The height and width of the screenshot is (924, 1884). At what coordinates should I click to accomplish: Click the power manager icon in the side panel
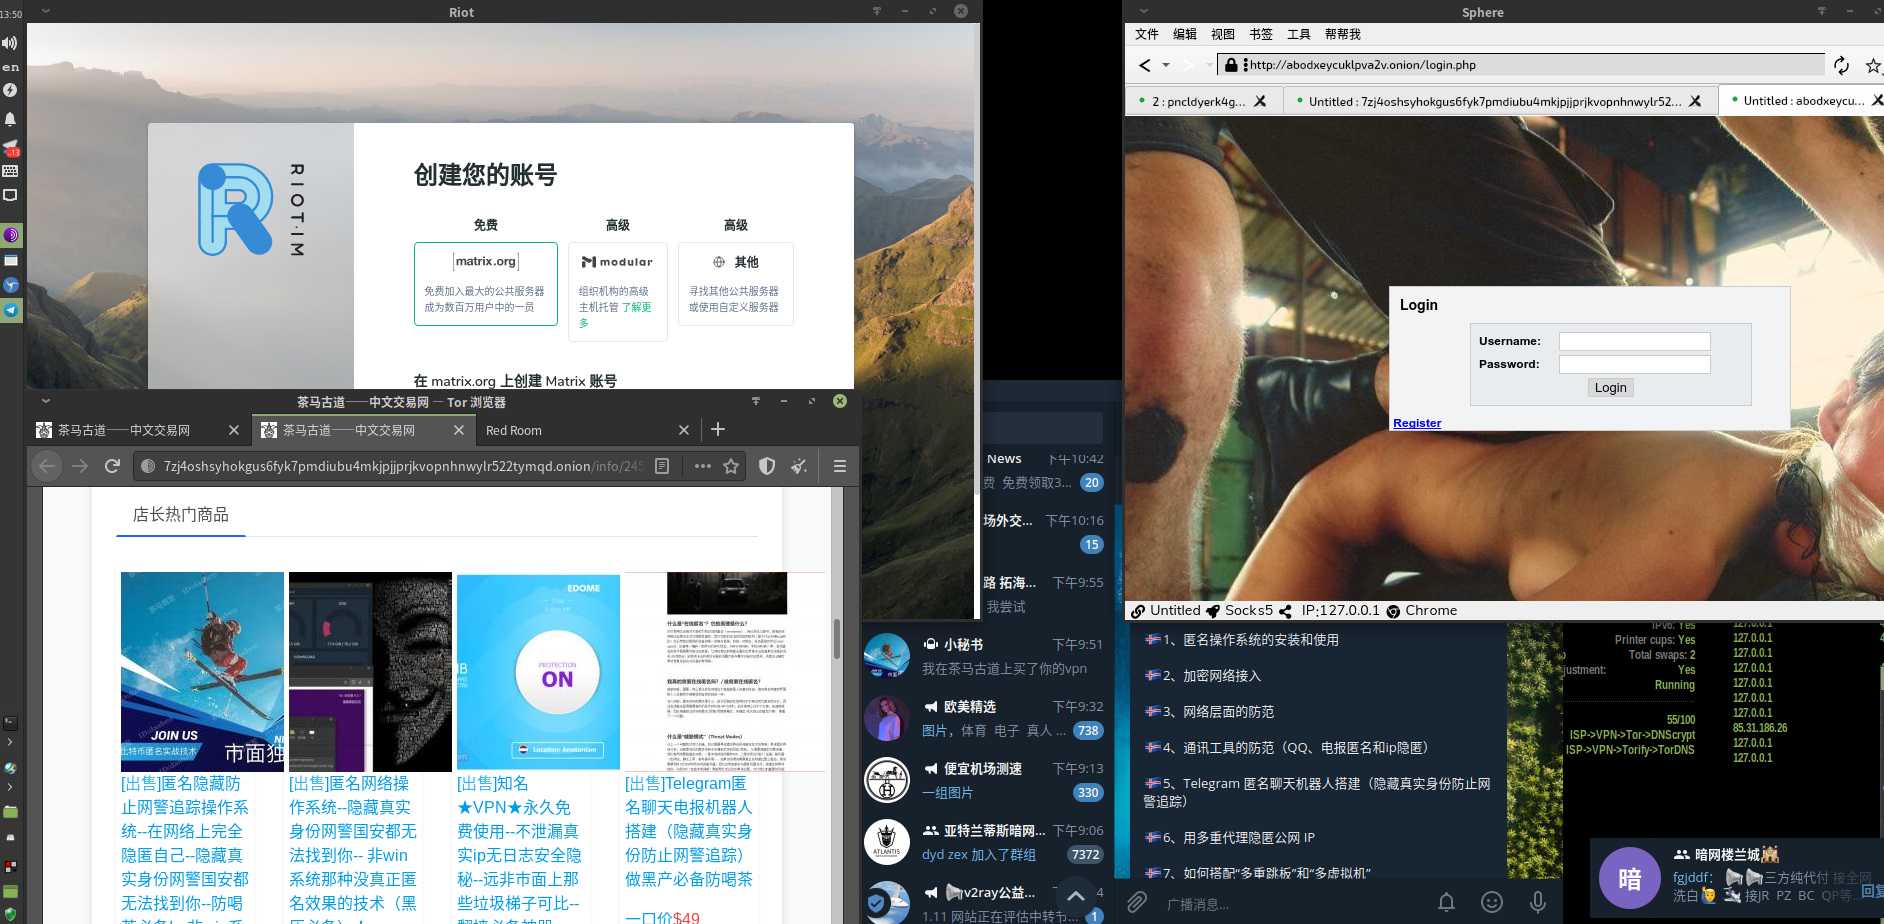[10, 90]
